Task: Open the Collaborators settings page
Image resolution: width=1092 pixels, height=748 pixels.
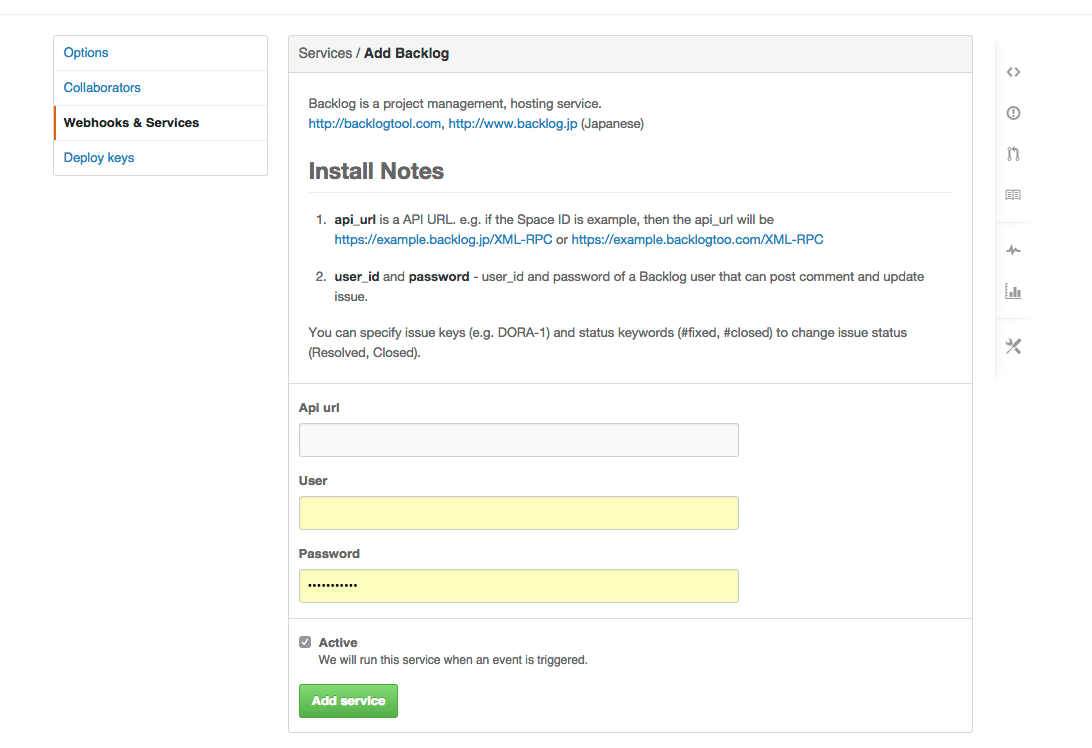Action: [102, 88]
